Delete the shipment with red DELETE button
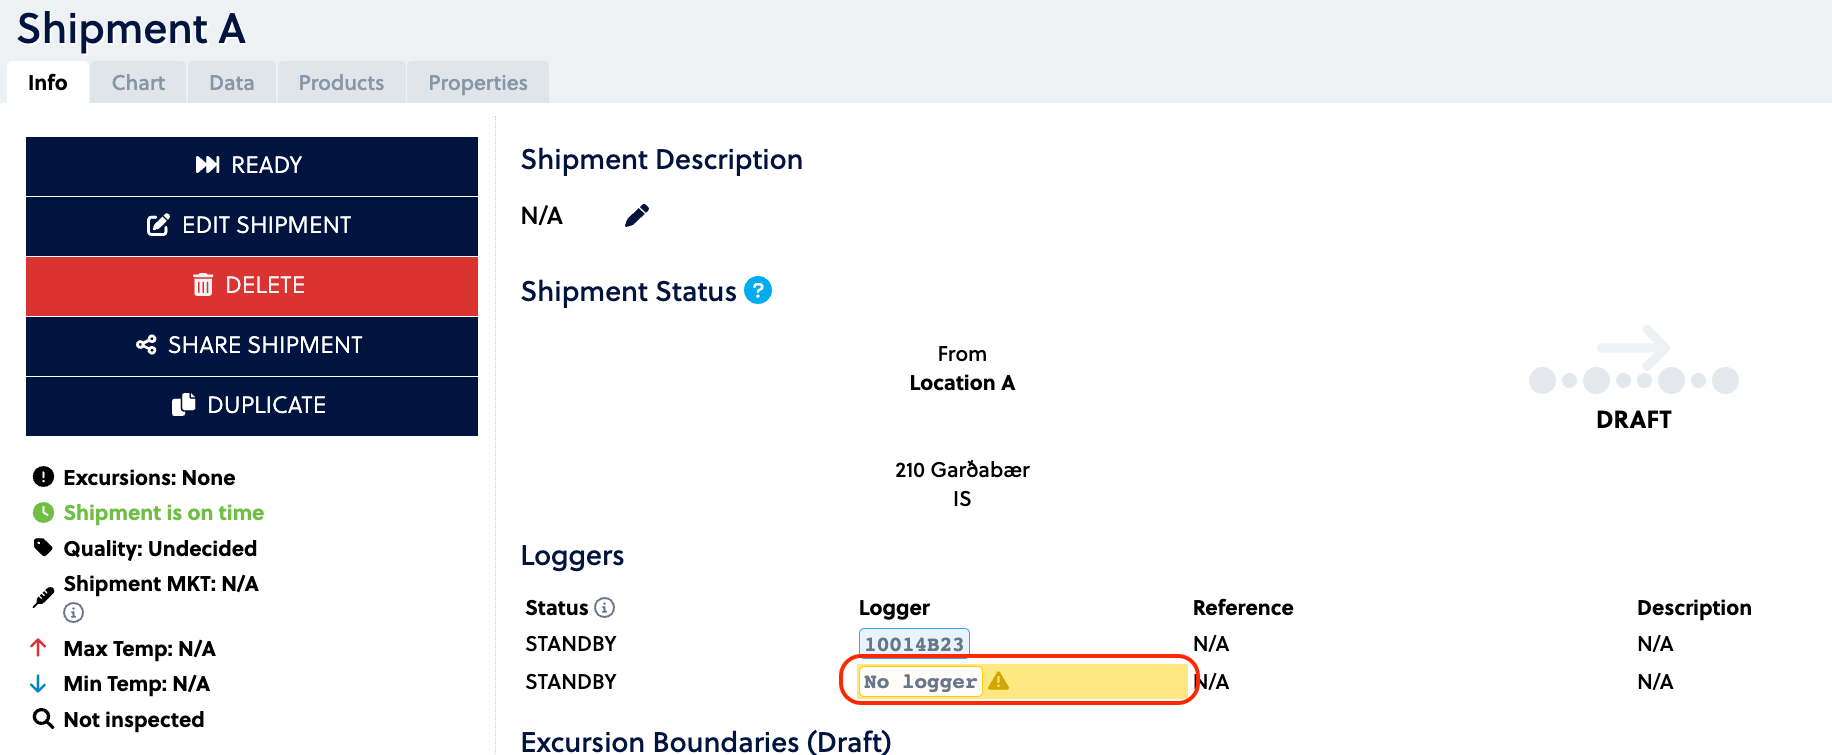 pos(252,286)
